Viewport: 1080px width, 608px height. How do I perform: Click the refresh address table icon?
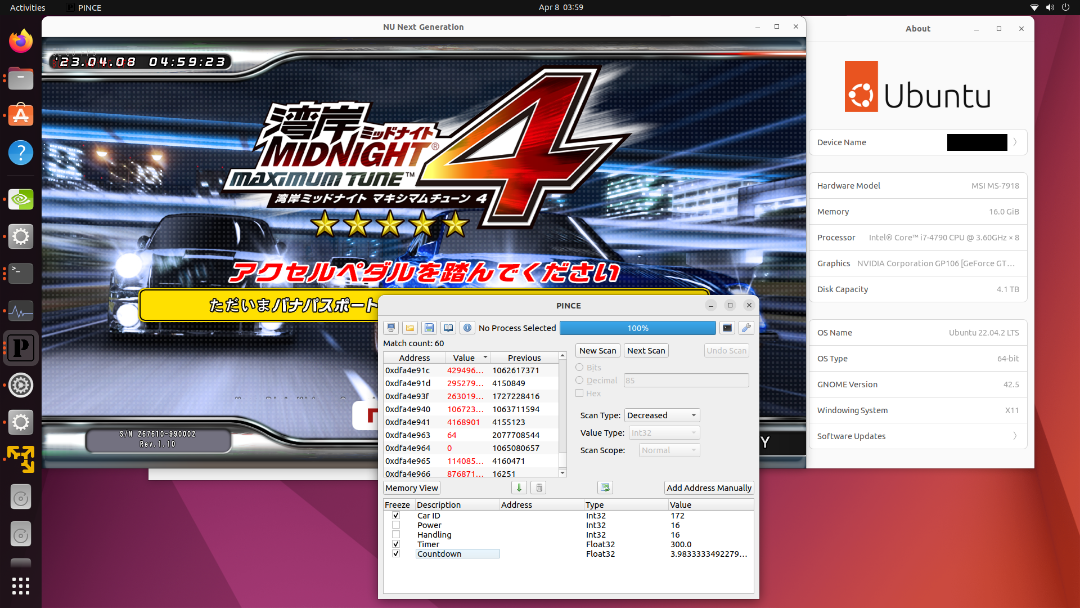click(605, 488)
